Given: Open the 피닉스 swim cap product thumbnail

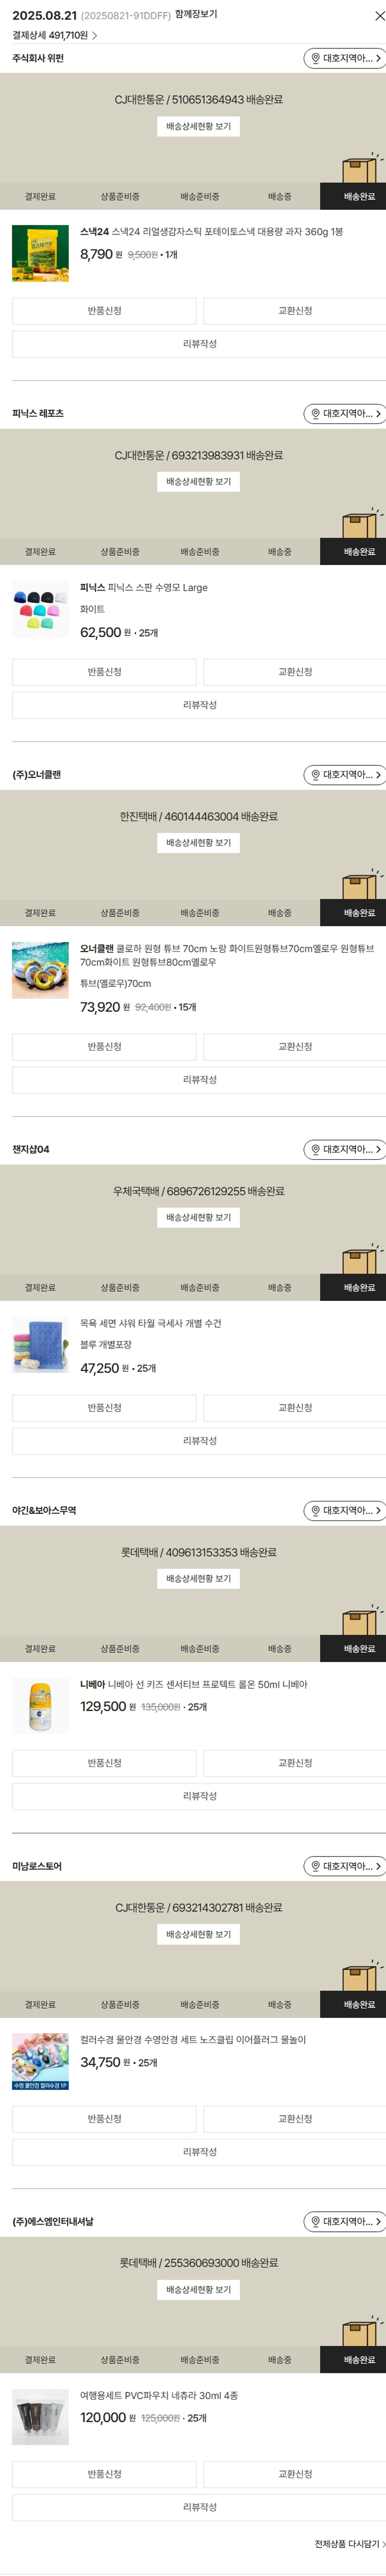Looking at the screenshot, I should [x=40, y=609].
